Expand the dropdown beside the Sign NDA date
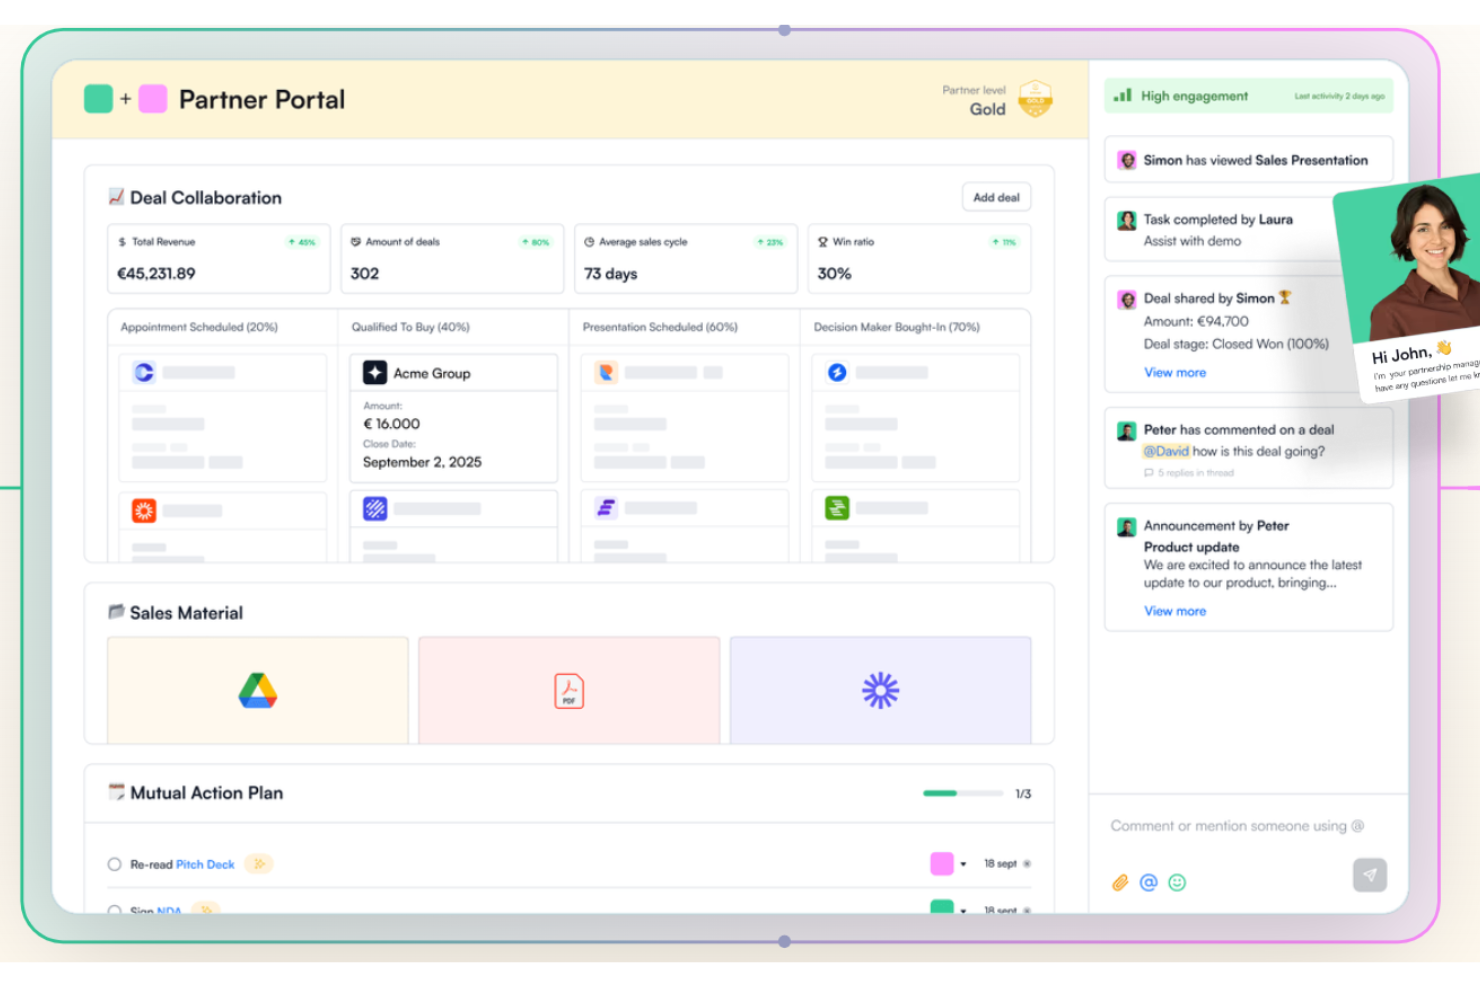The height and width of the screenshot is (987, 1480). (x=964, y=908)
